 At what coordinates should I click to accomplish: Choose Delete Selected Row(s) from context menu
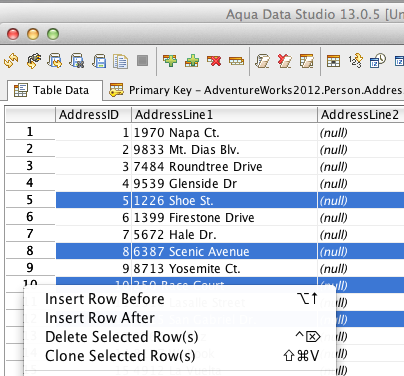(x=180, y=337)
